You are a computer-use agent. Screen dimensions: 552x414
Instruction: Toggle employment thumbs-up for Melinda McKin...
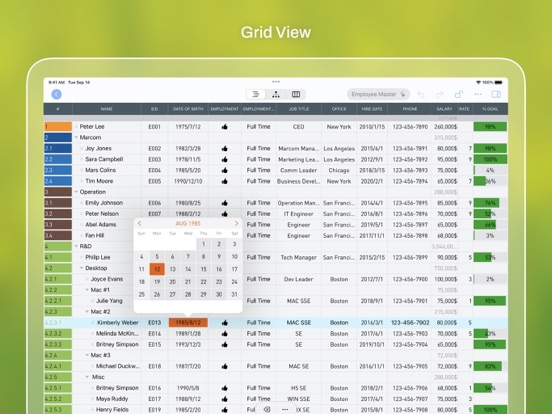225,334
